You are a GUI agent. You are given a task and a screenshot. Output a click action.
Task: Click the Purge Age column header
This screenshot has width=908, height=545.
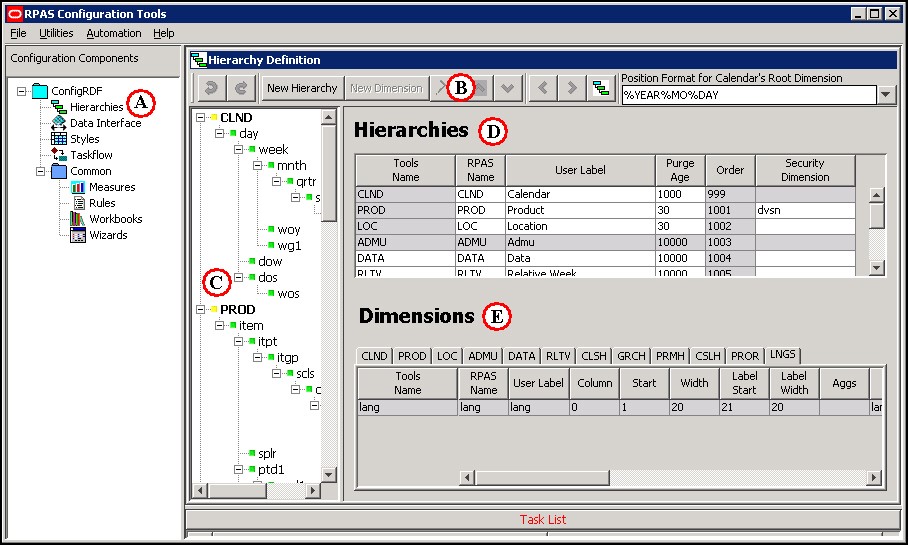click(680, 170)
